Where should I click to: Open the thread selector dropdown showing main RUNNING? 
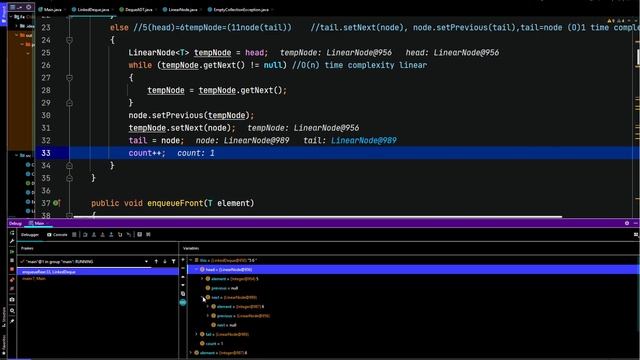85,262
